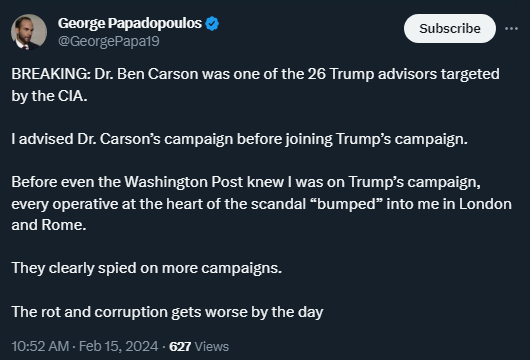This screenshot has height=360, width=530.
Task: Click the line 'and Rome.'
Action: coord(49,225)
